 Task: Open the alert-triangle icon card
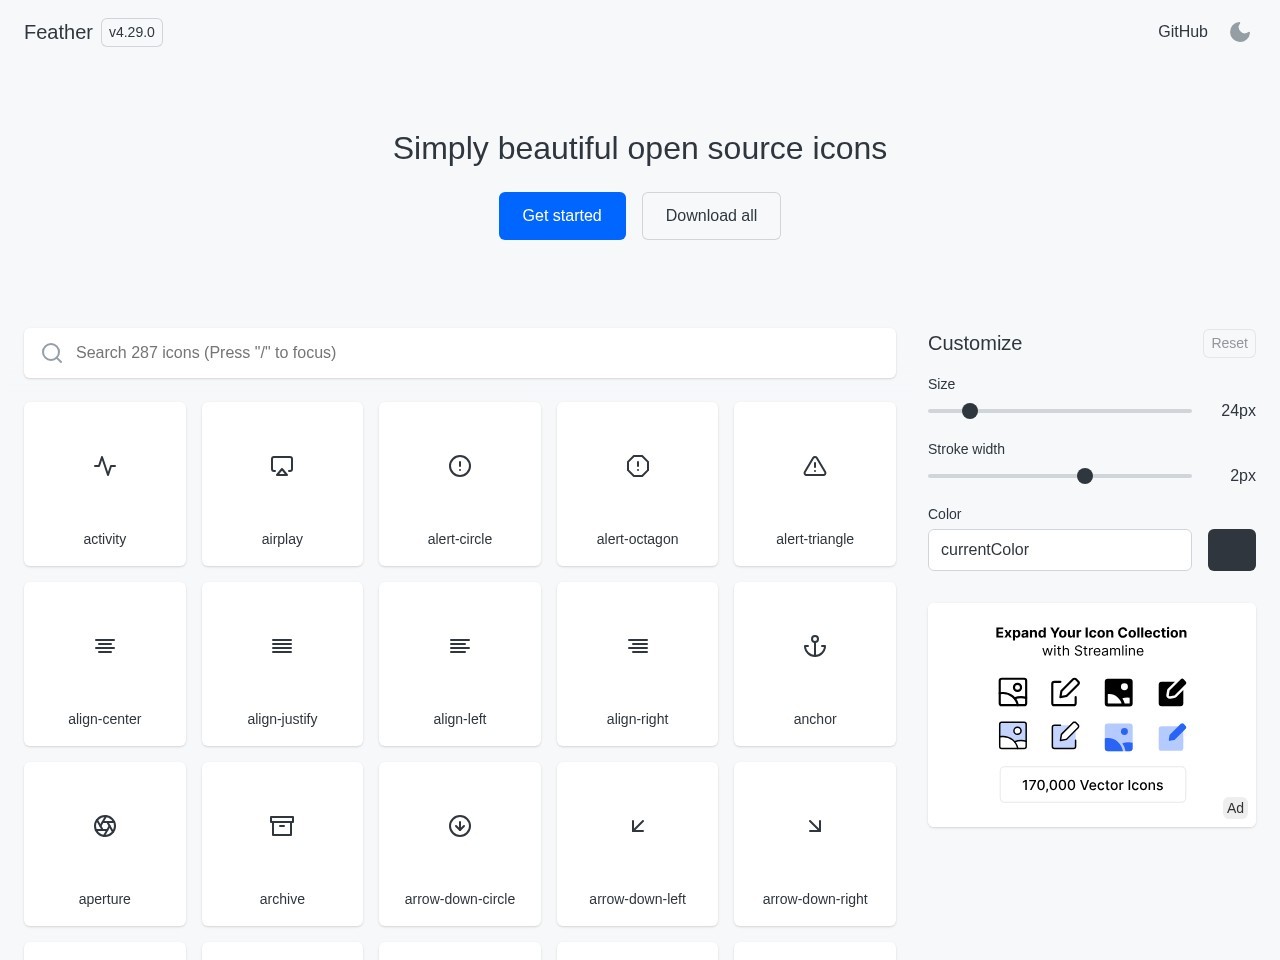click(x=815, y=484)
